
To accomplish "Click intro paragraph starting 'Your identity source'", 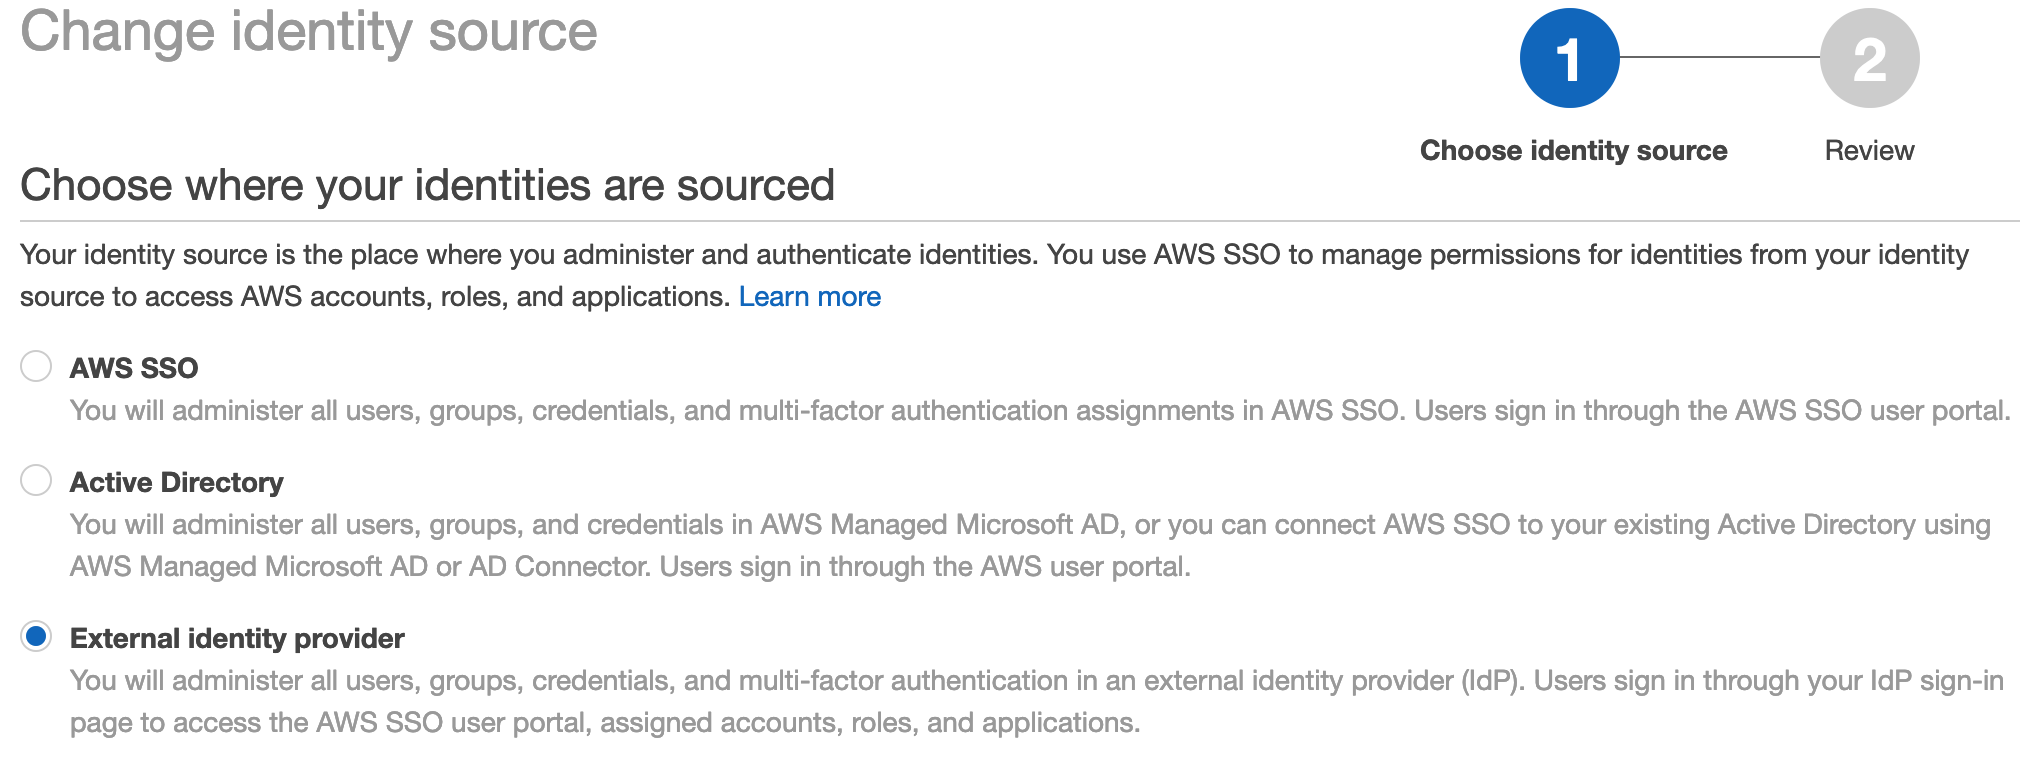I will pyautogui.click(x=994, y=275).
